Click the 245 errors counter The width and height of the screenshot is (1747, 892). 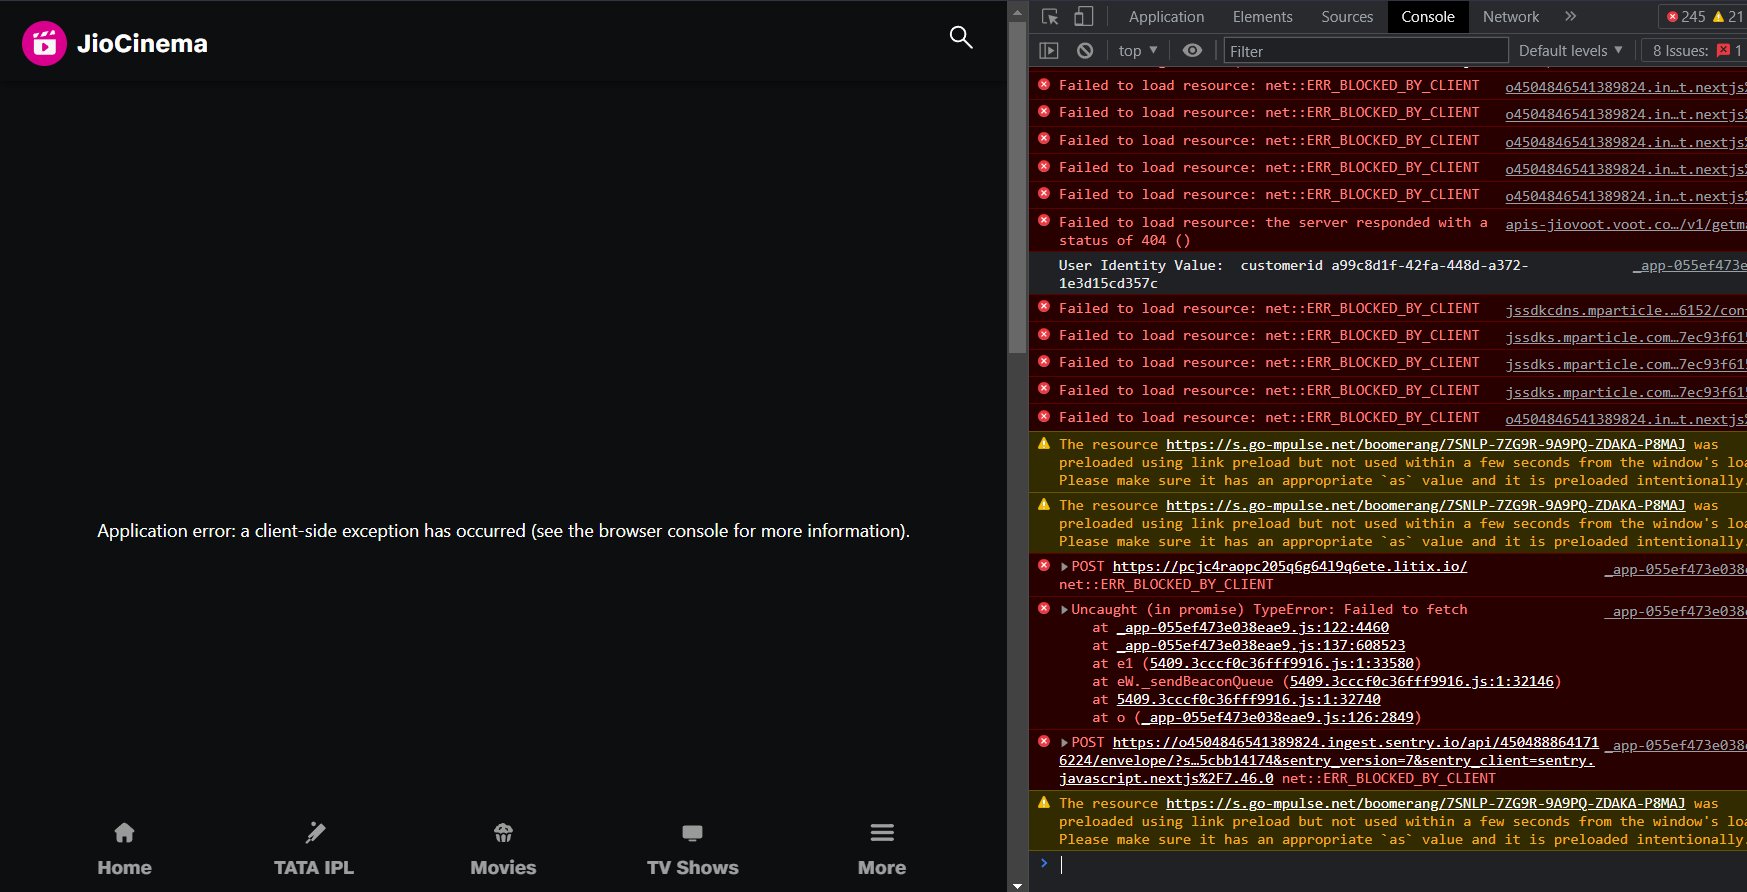[x=1686, y=16]
